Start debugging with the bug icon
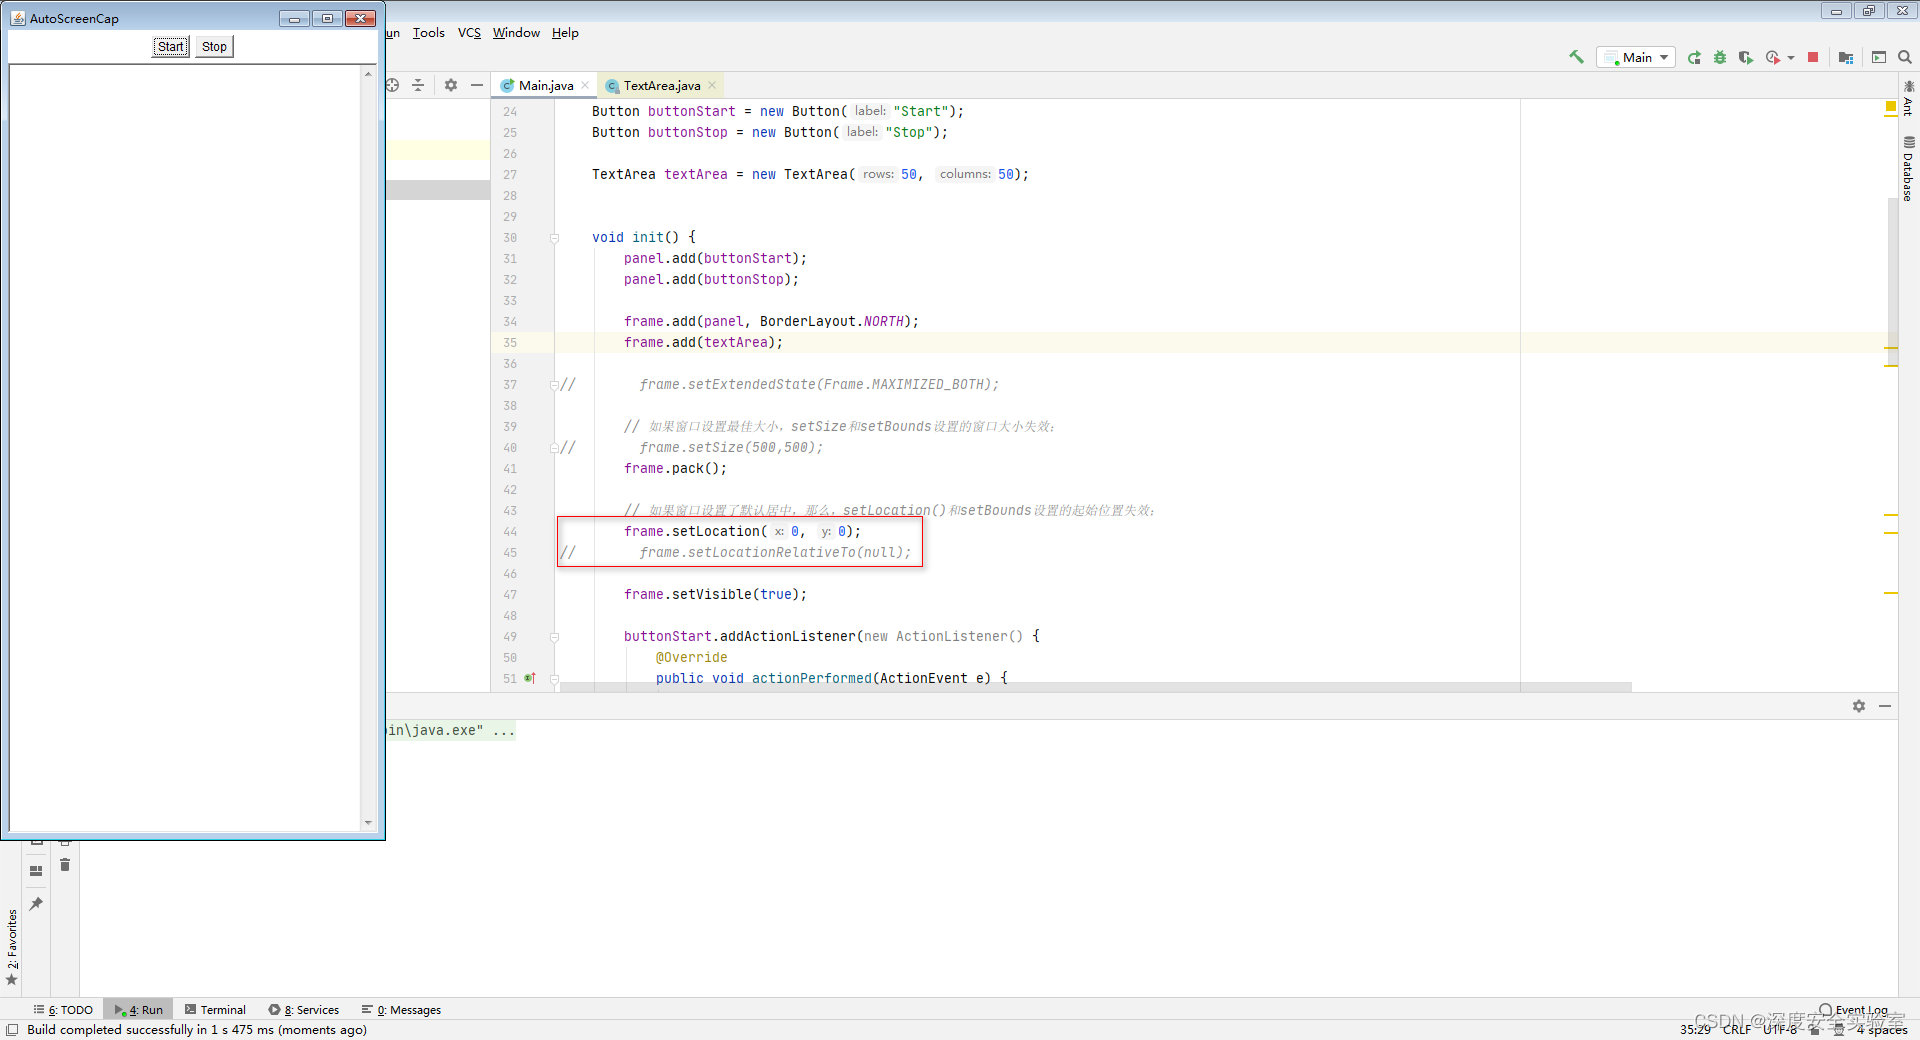1920x1040 pixels. 1719,57
